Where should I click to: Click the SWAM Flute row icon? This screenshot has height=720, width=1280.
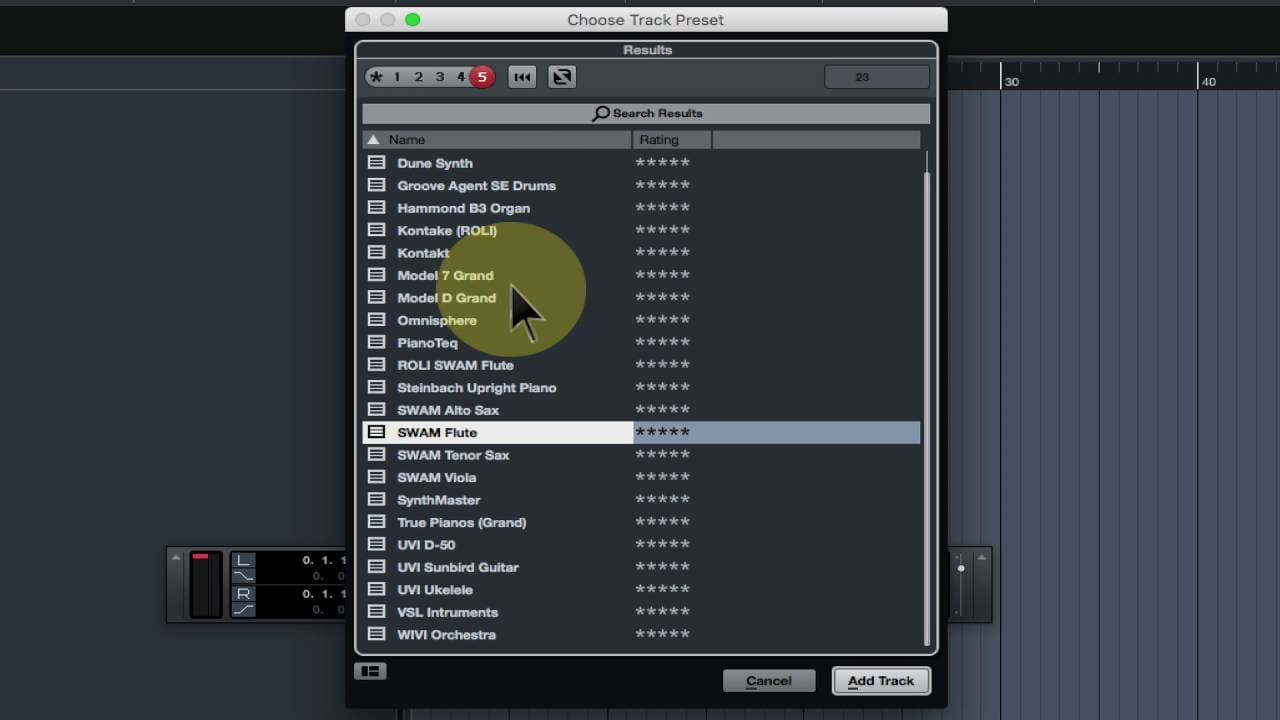point(376,432)
